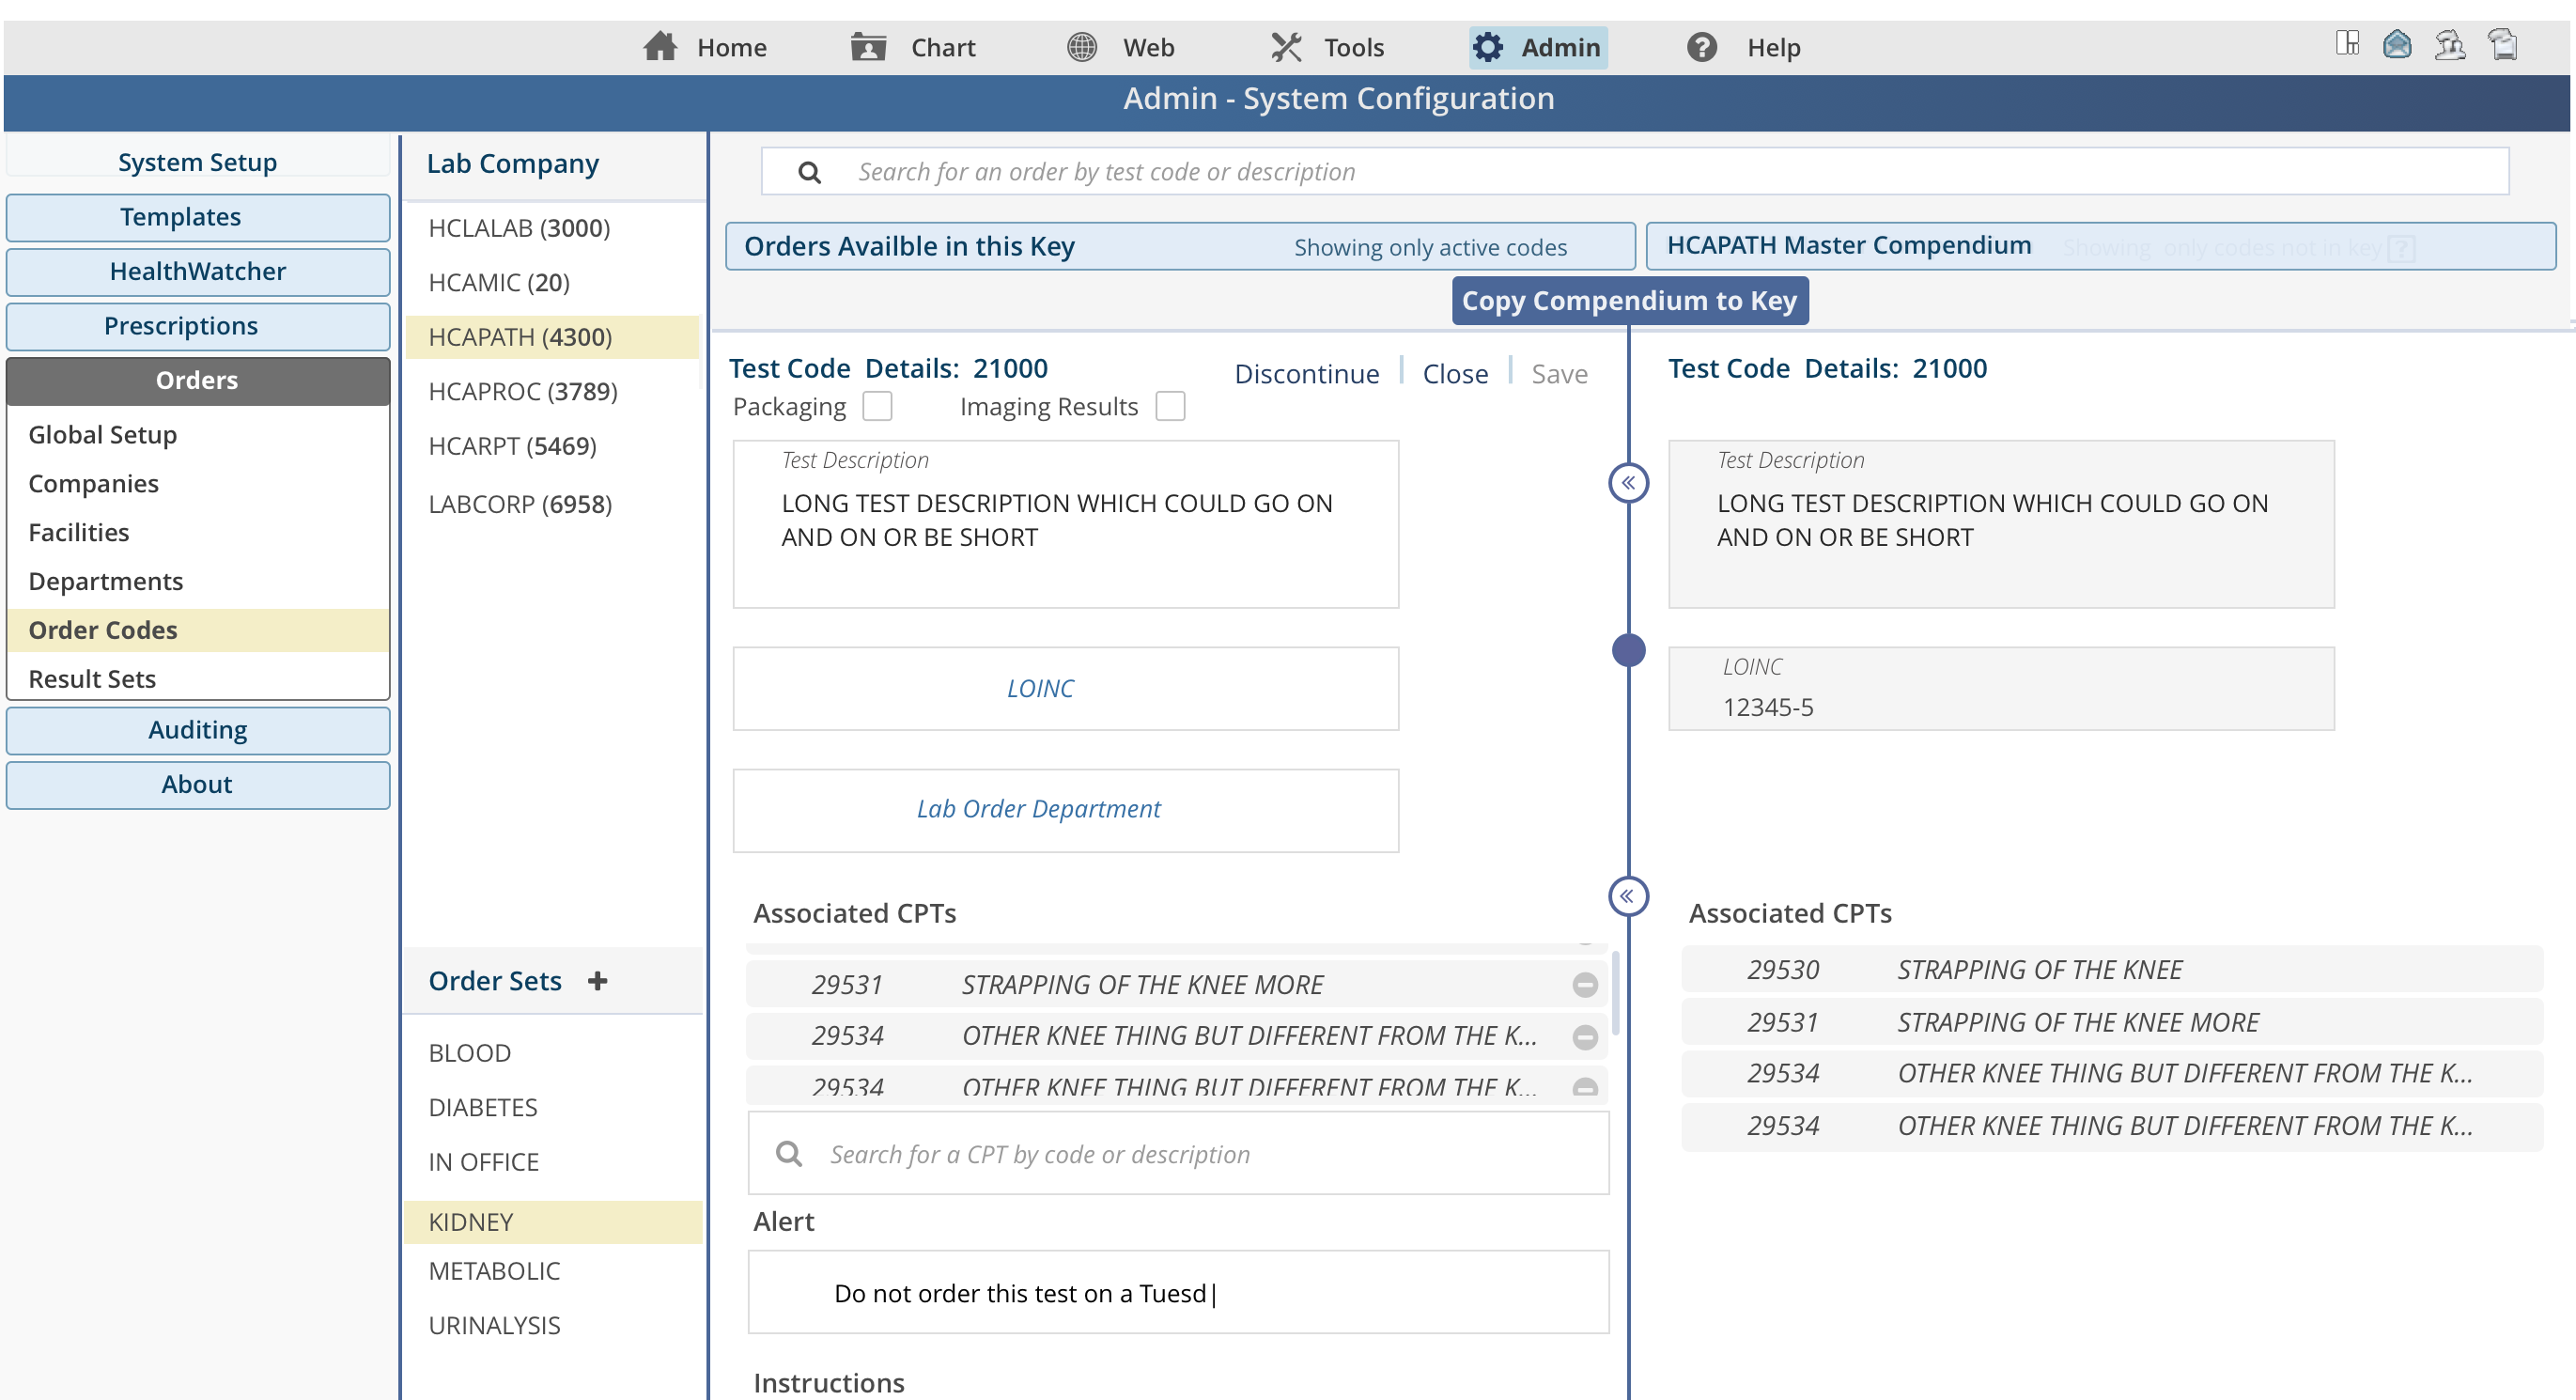Click the Associated CPTs list scrollbar
Image resolution: width=2576 pixels, height=1400 pixels.
[1615, 992]
